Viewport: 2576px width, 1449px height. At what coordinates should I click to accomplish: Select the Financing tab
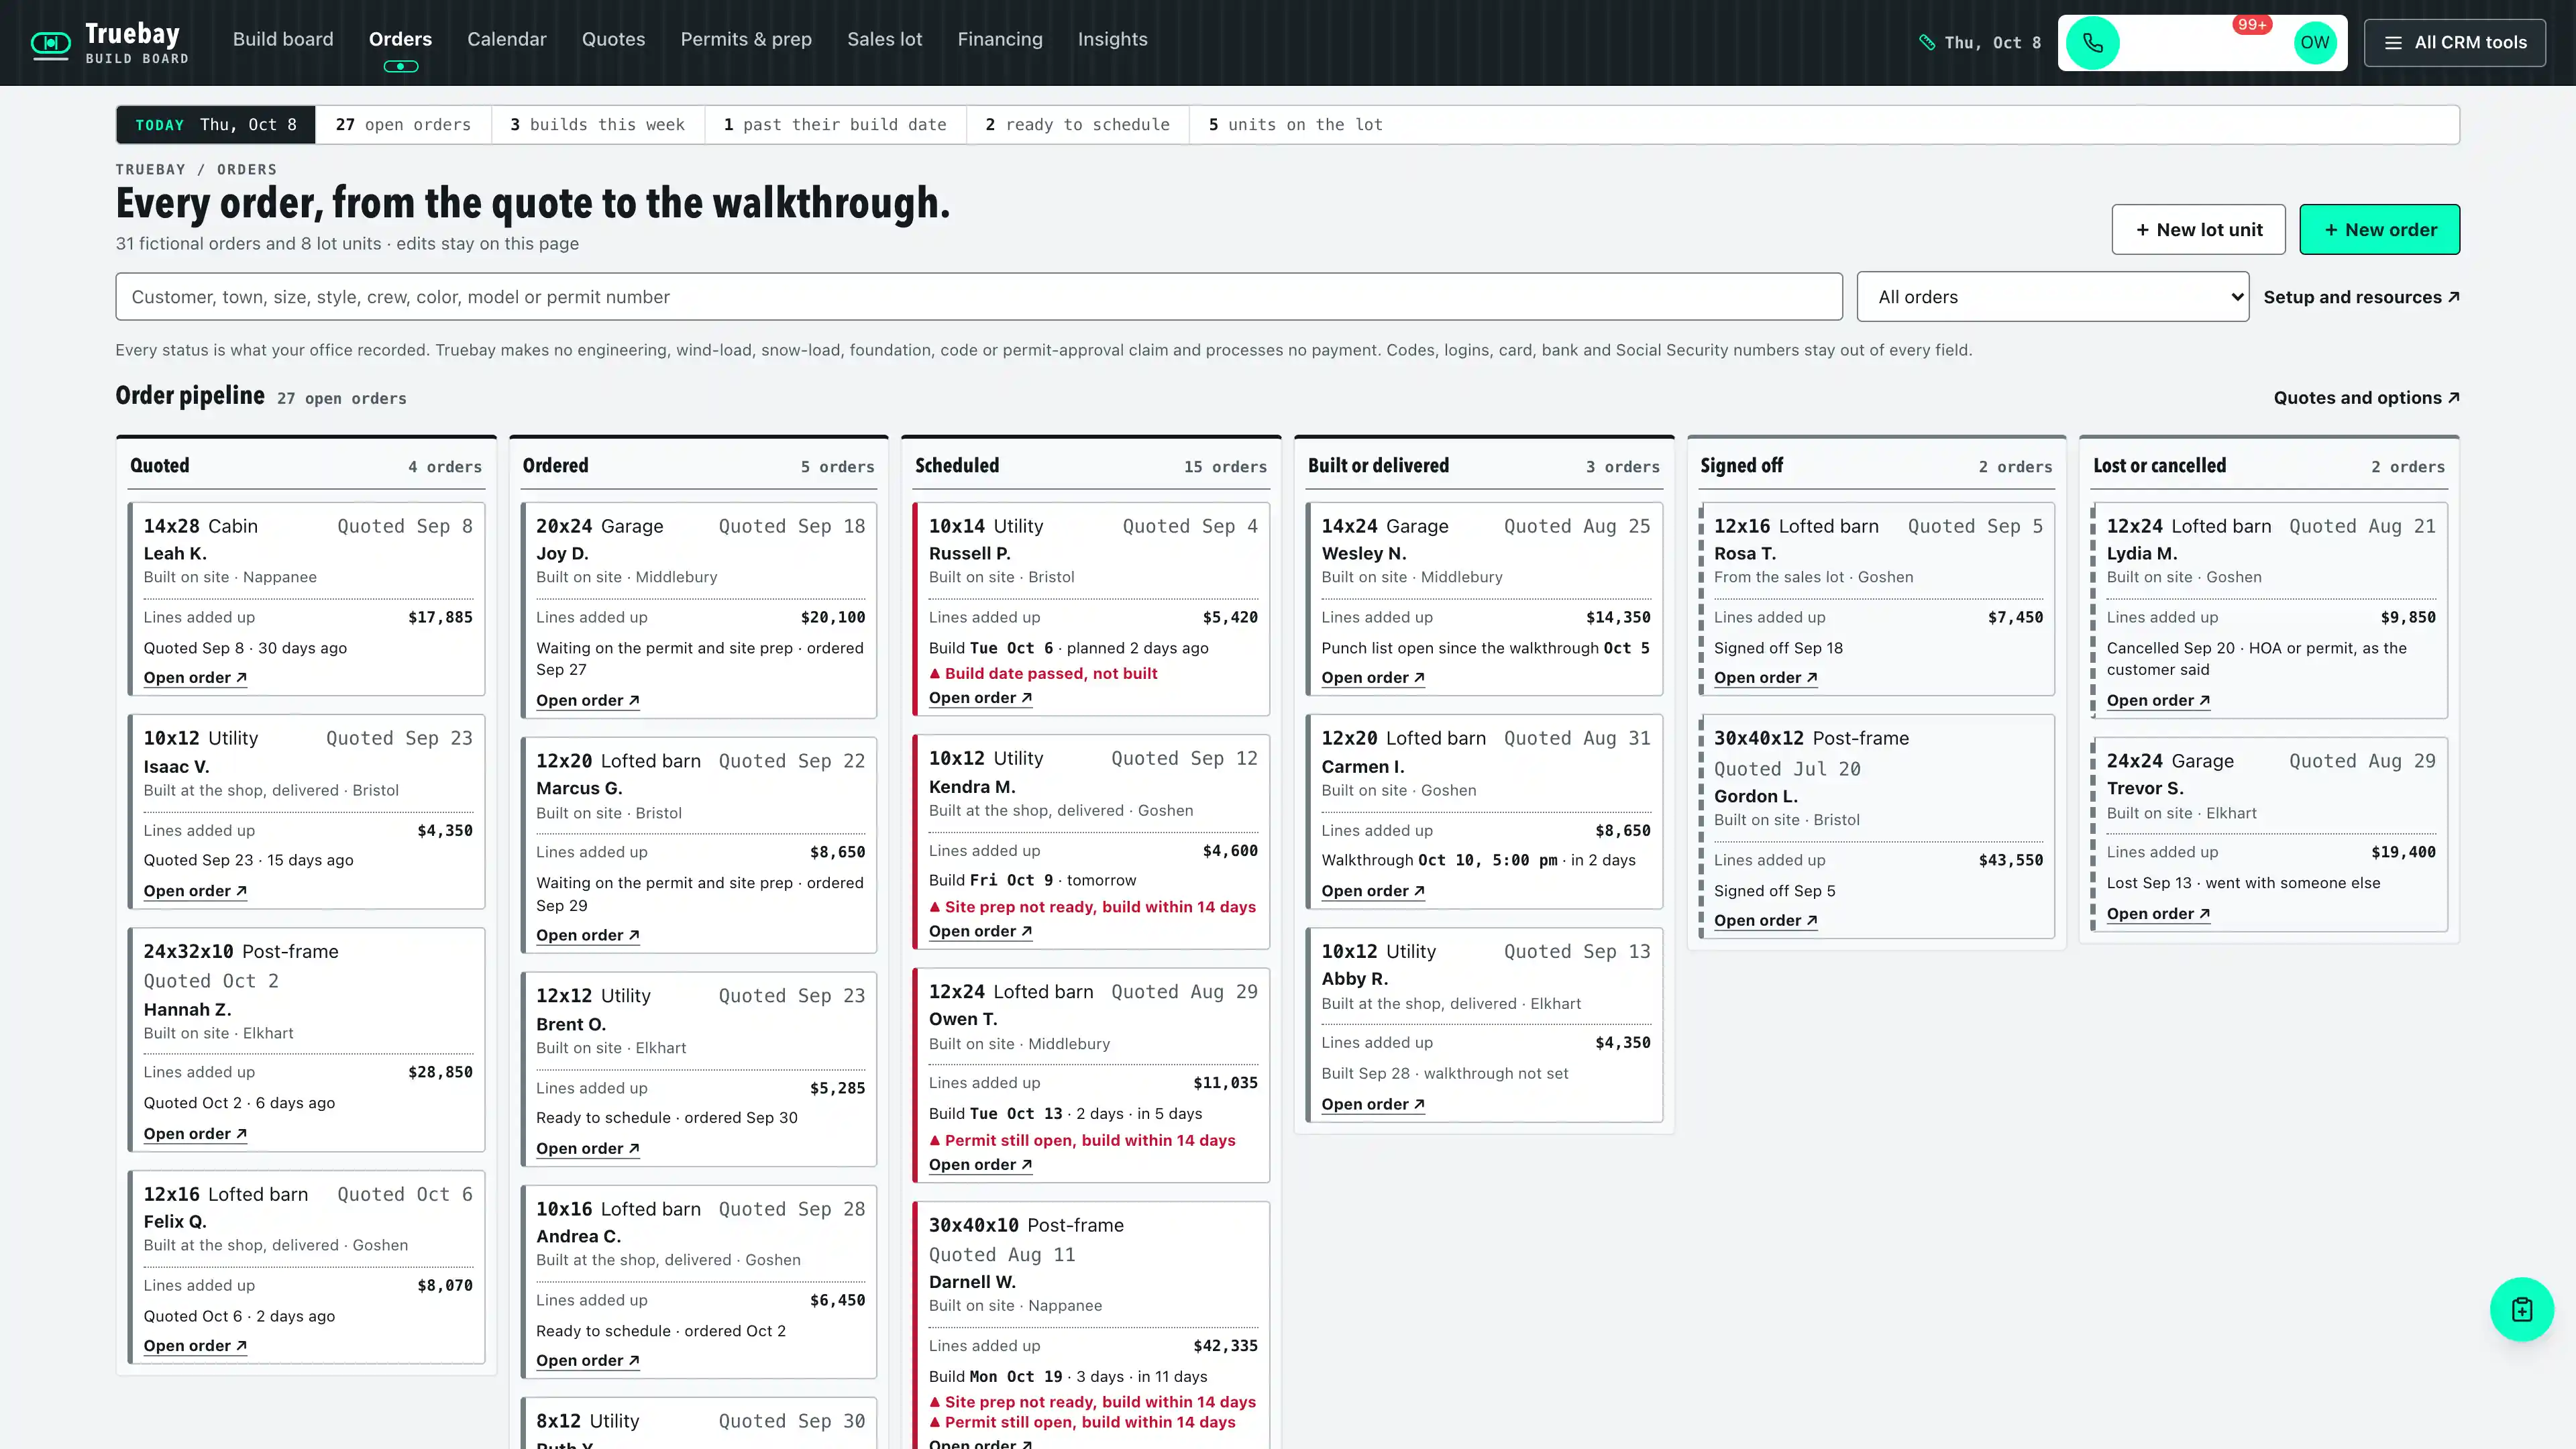tap(1000, 39)
